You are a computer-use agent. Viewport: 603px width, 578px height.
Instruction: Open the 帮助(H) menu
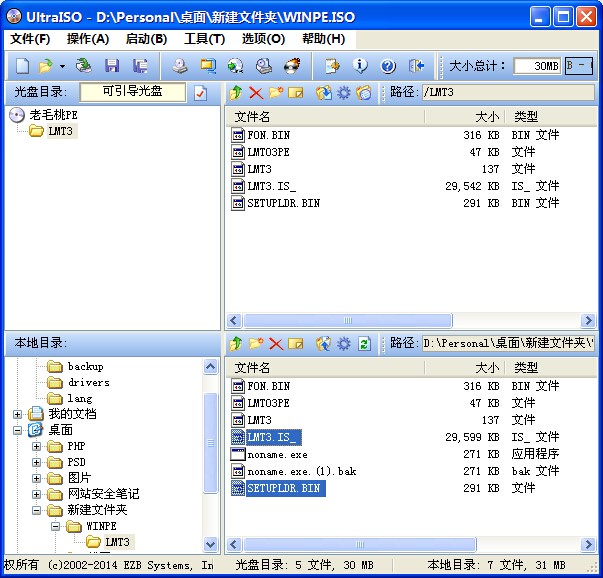[x=323, y=39]
